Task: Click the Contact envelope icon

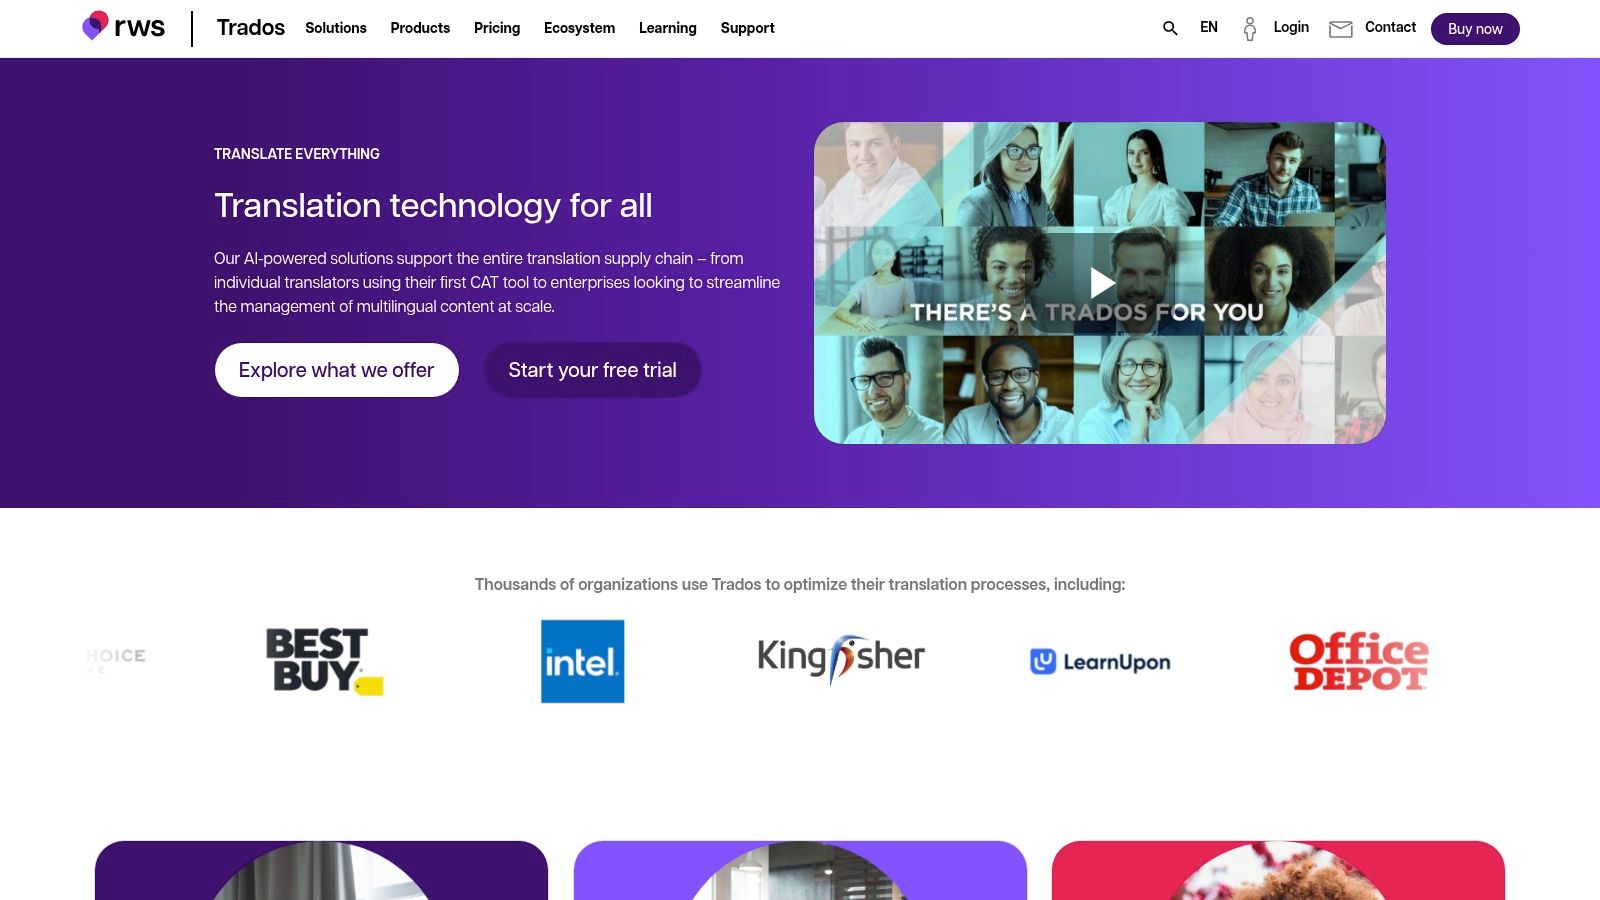Action: (1340, 29)
